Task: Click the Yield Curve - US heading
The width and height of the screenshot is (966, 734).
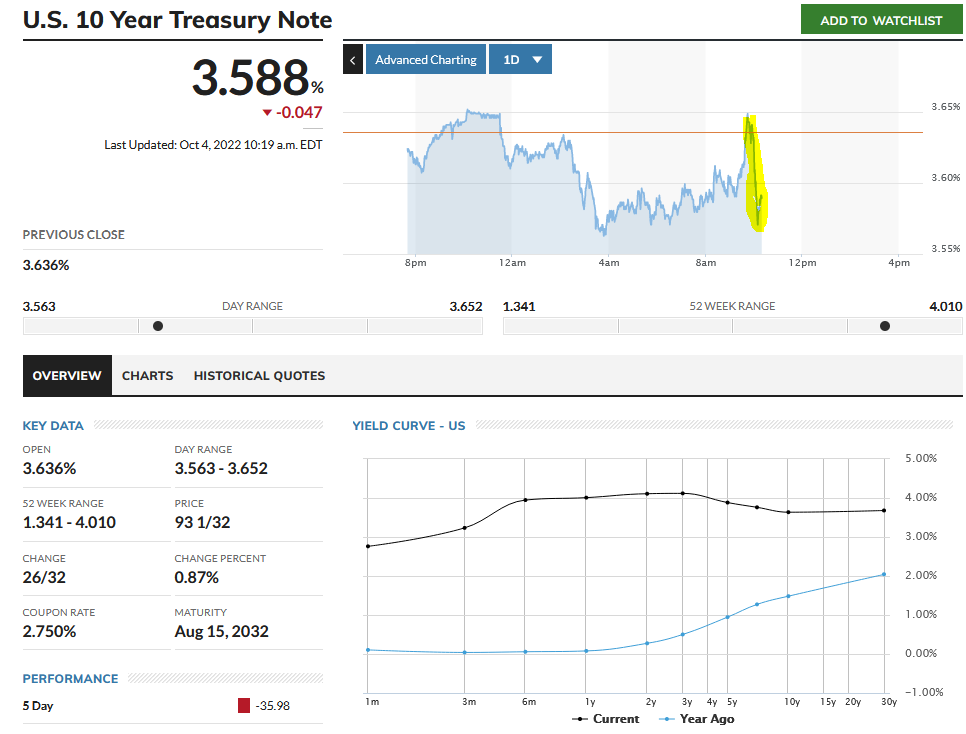Action: point(408,426)
